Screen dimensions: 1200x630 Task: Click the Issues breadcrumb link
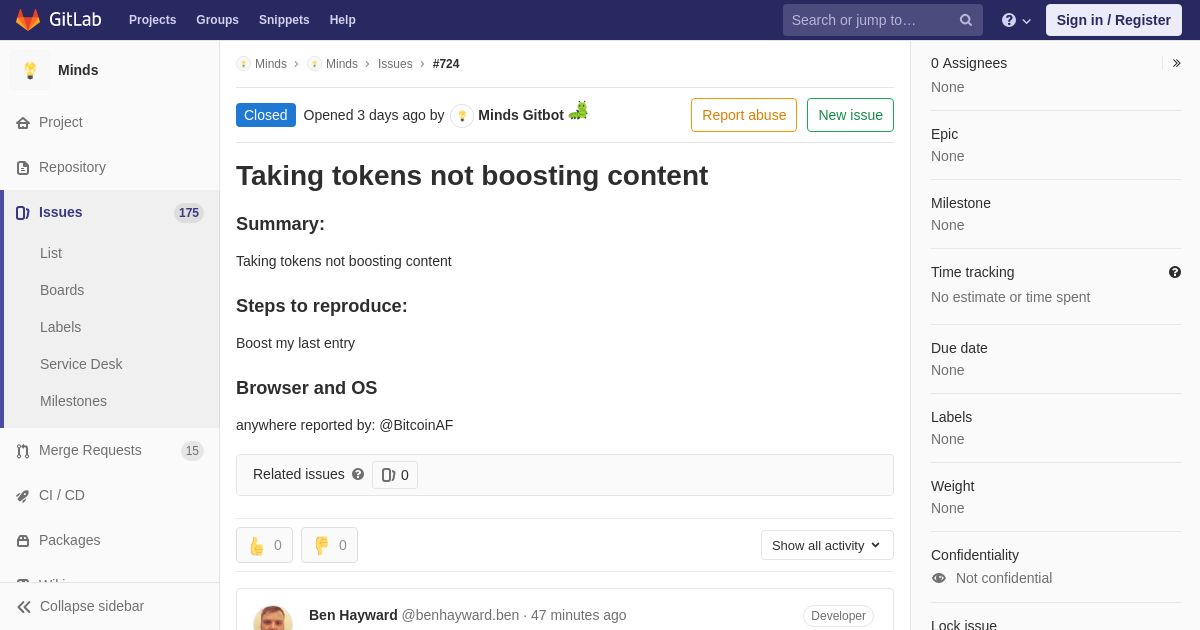[395, 64]
